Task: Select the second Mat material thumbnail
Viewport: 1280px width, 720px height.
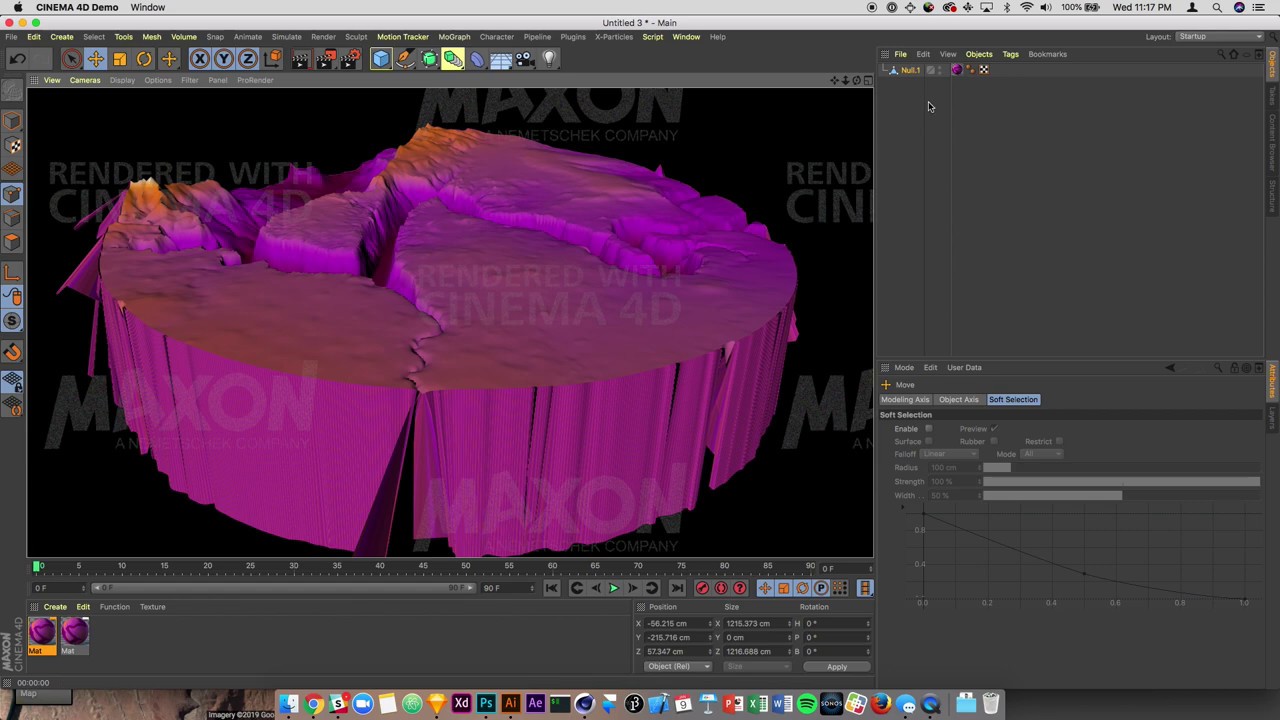Action: click(x=74, y=631)
